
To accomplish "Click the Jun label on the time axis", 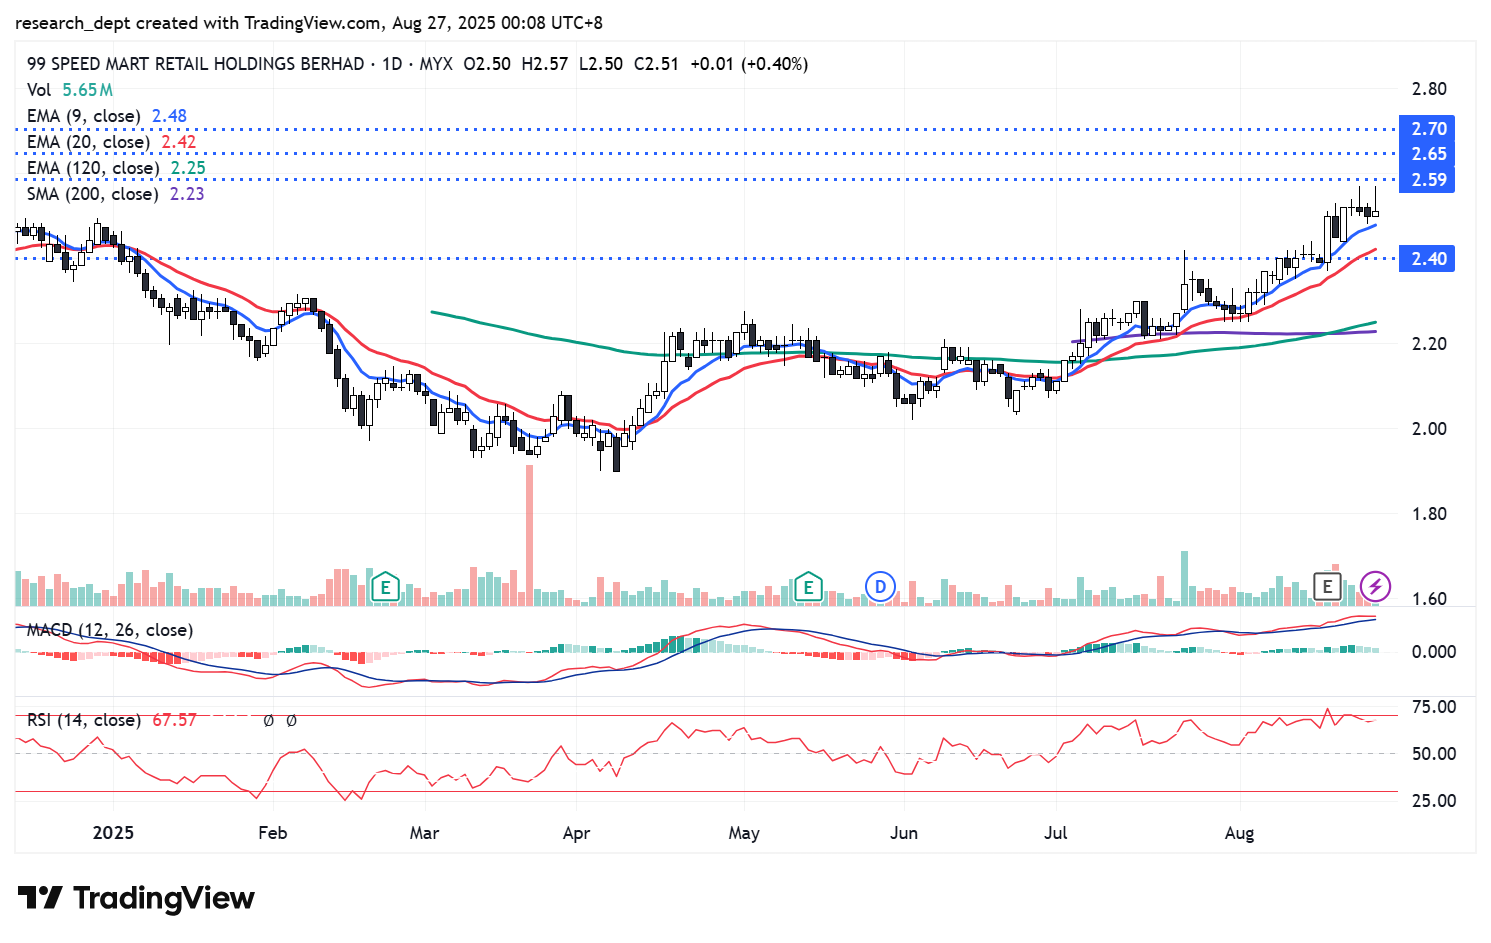I will (904, 833).
